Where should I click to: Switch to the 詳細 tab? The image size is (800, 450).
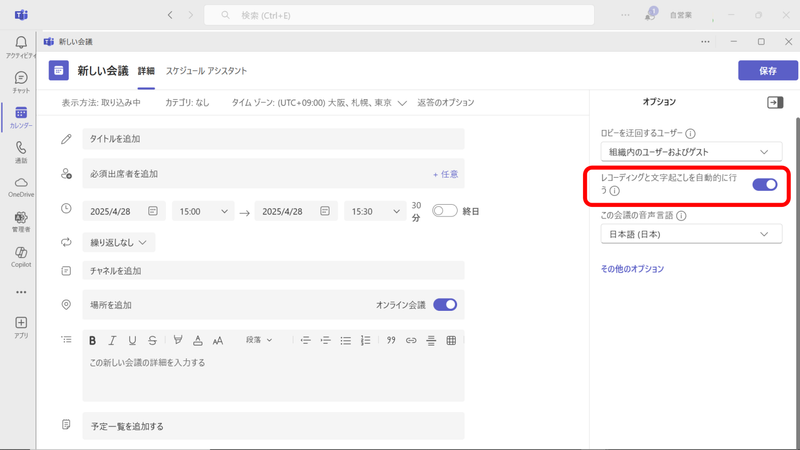[146, 71]
